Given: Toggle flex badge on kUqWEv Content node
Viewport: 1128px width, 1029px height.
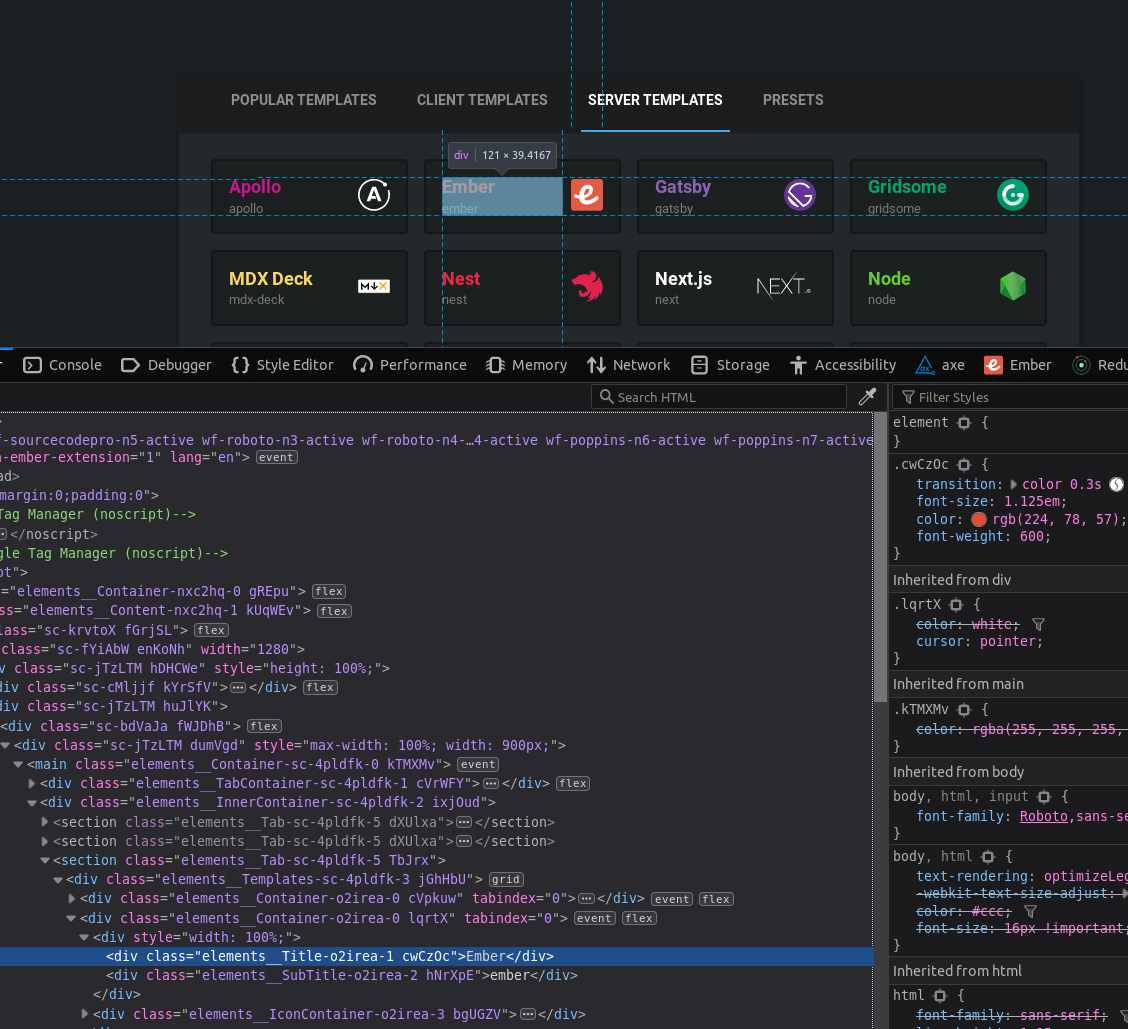Looking at the screenshot, I should (x=334, y=611).
